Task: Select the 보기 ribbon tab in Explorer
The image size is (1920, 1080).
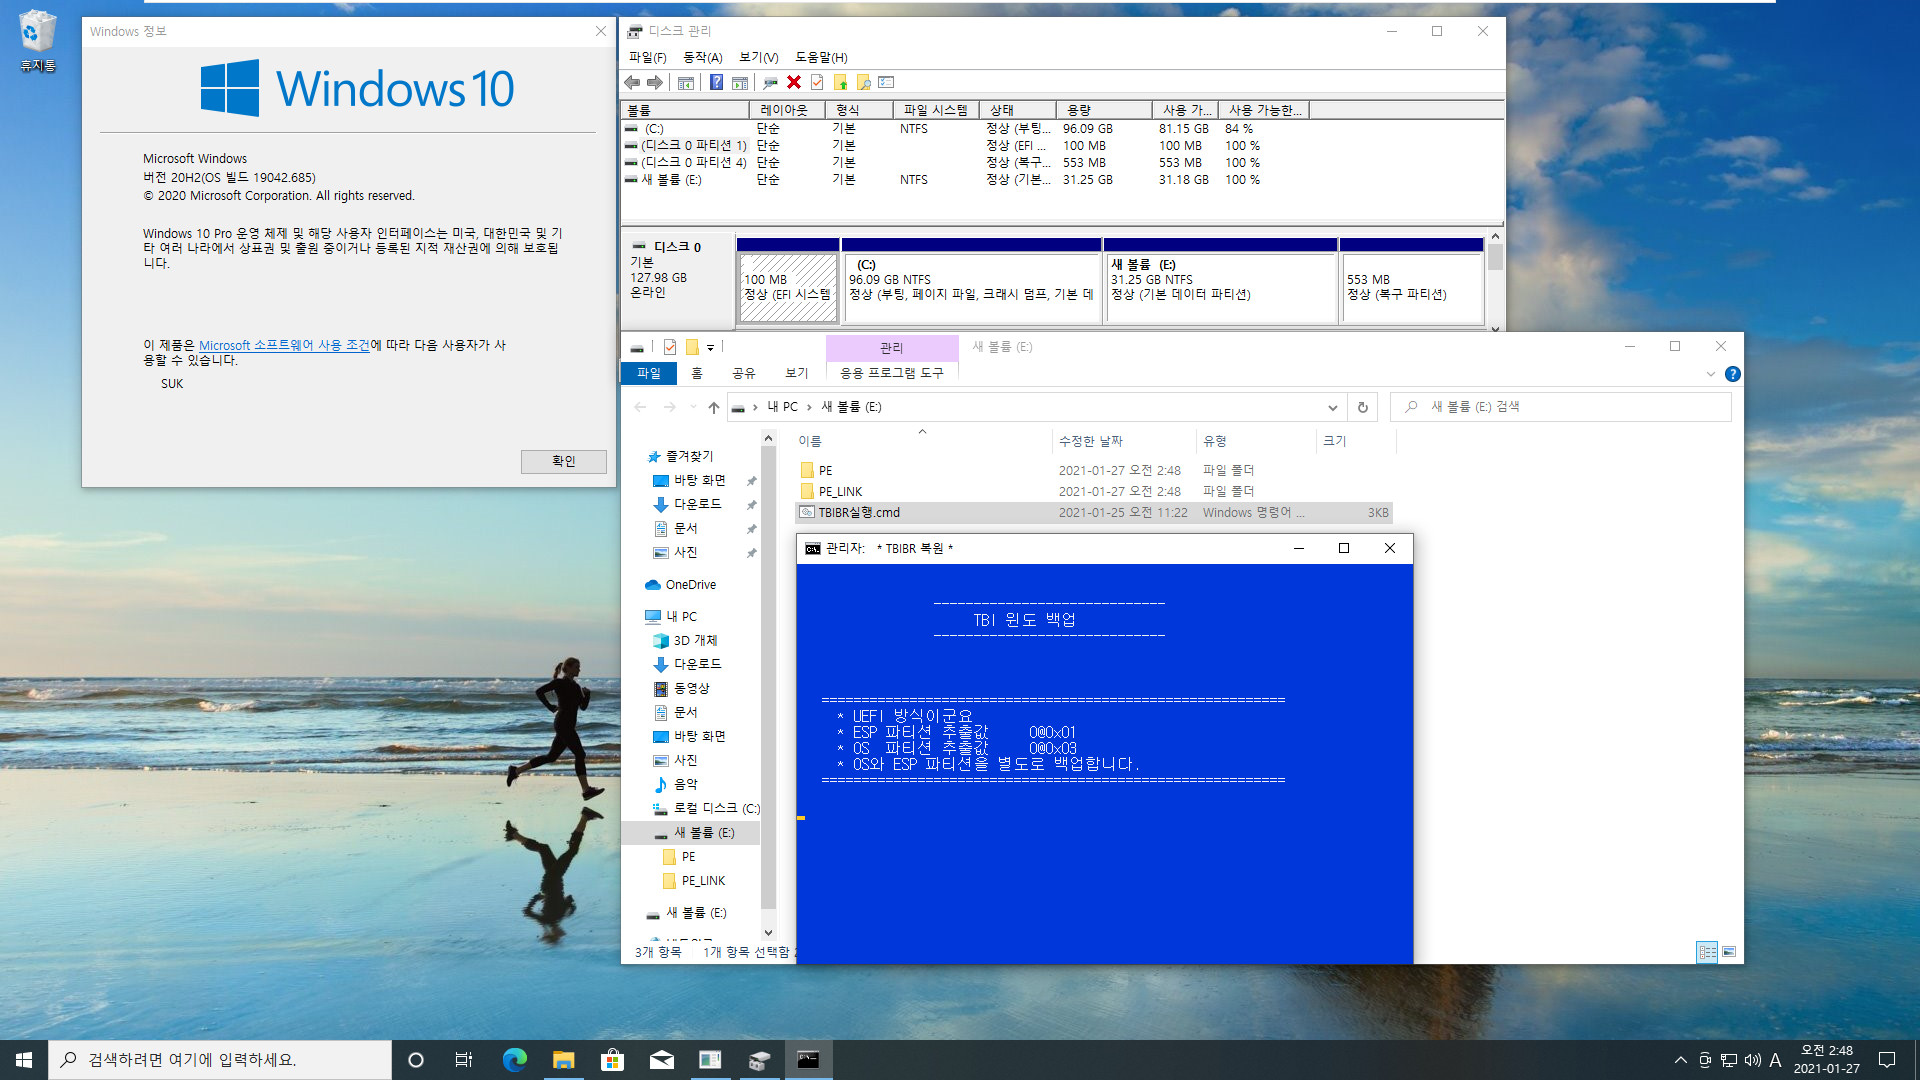Action: pyautogui.click(x=797, y=373)
